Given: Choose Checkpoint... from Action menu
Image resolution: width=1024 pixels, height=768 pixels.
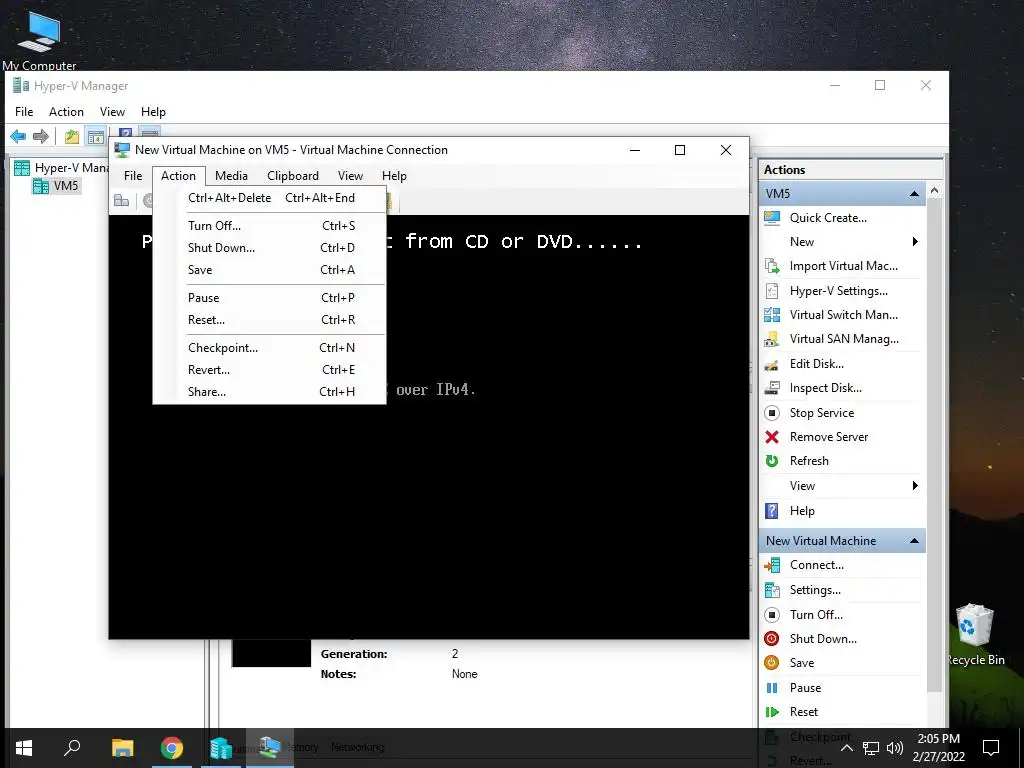Looking at the screenshot, I should (270, 348).
